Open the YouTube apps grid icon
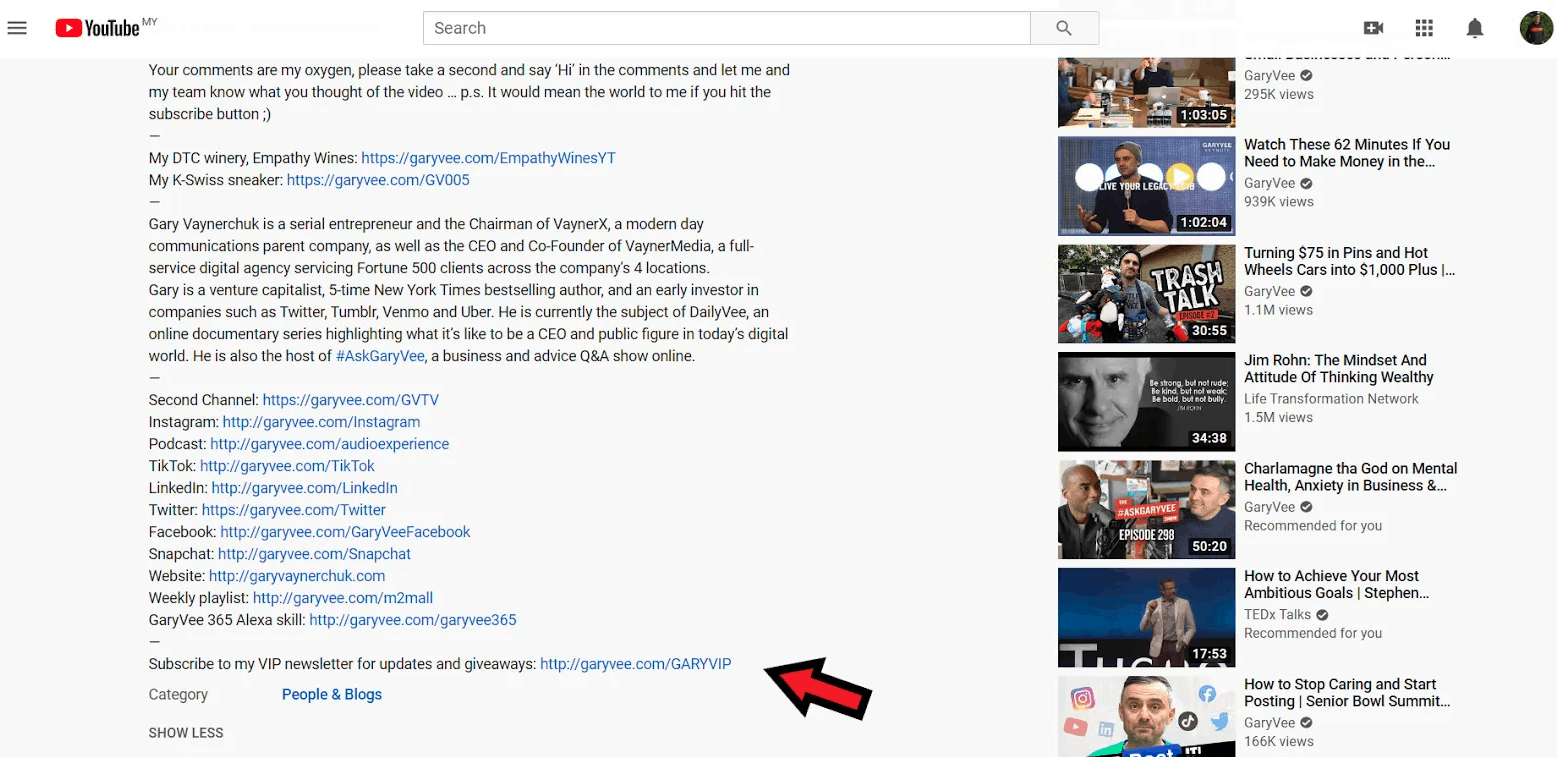The height and width of the screenshot is (757, 1557). [1424, 28]
